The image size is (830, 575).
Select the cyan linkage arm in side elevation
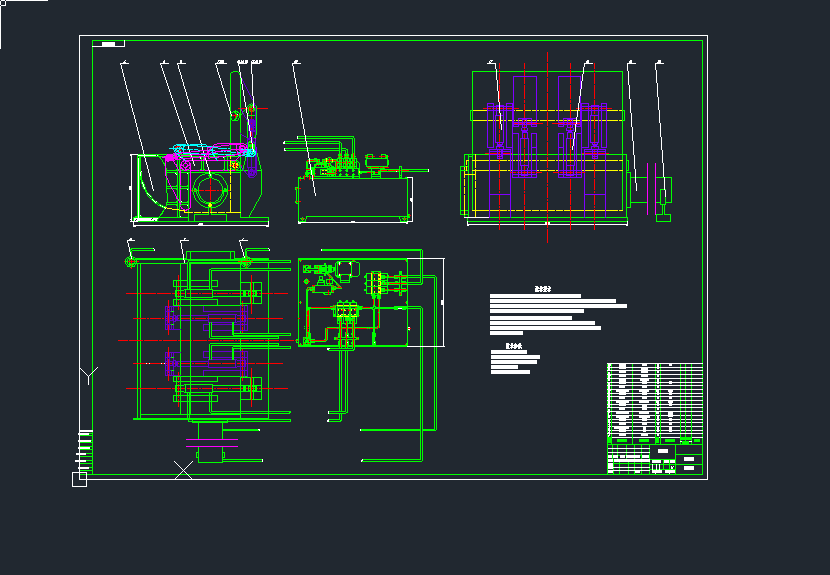pos(210,152)
